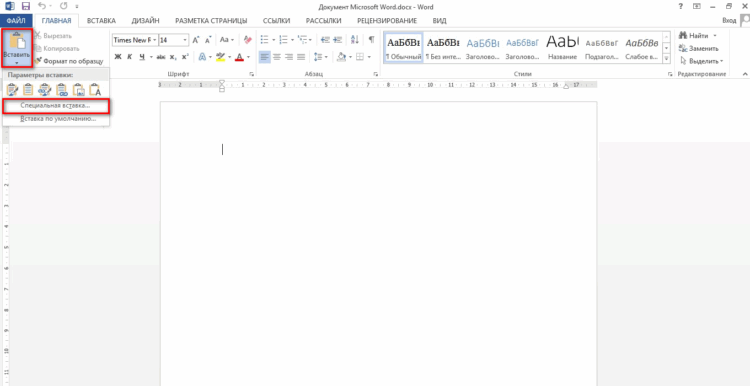Center align the paragraph
The image size is (750, 386).
(x=276, y=57)
